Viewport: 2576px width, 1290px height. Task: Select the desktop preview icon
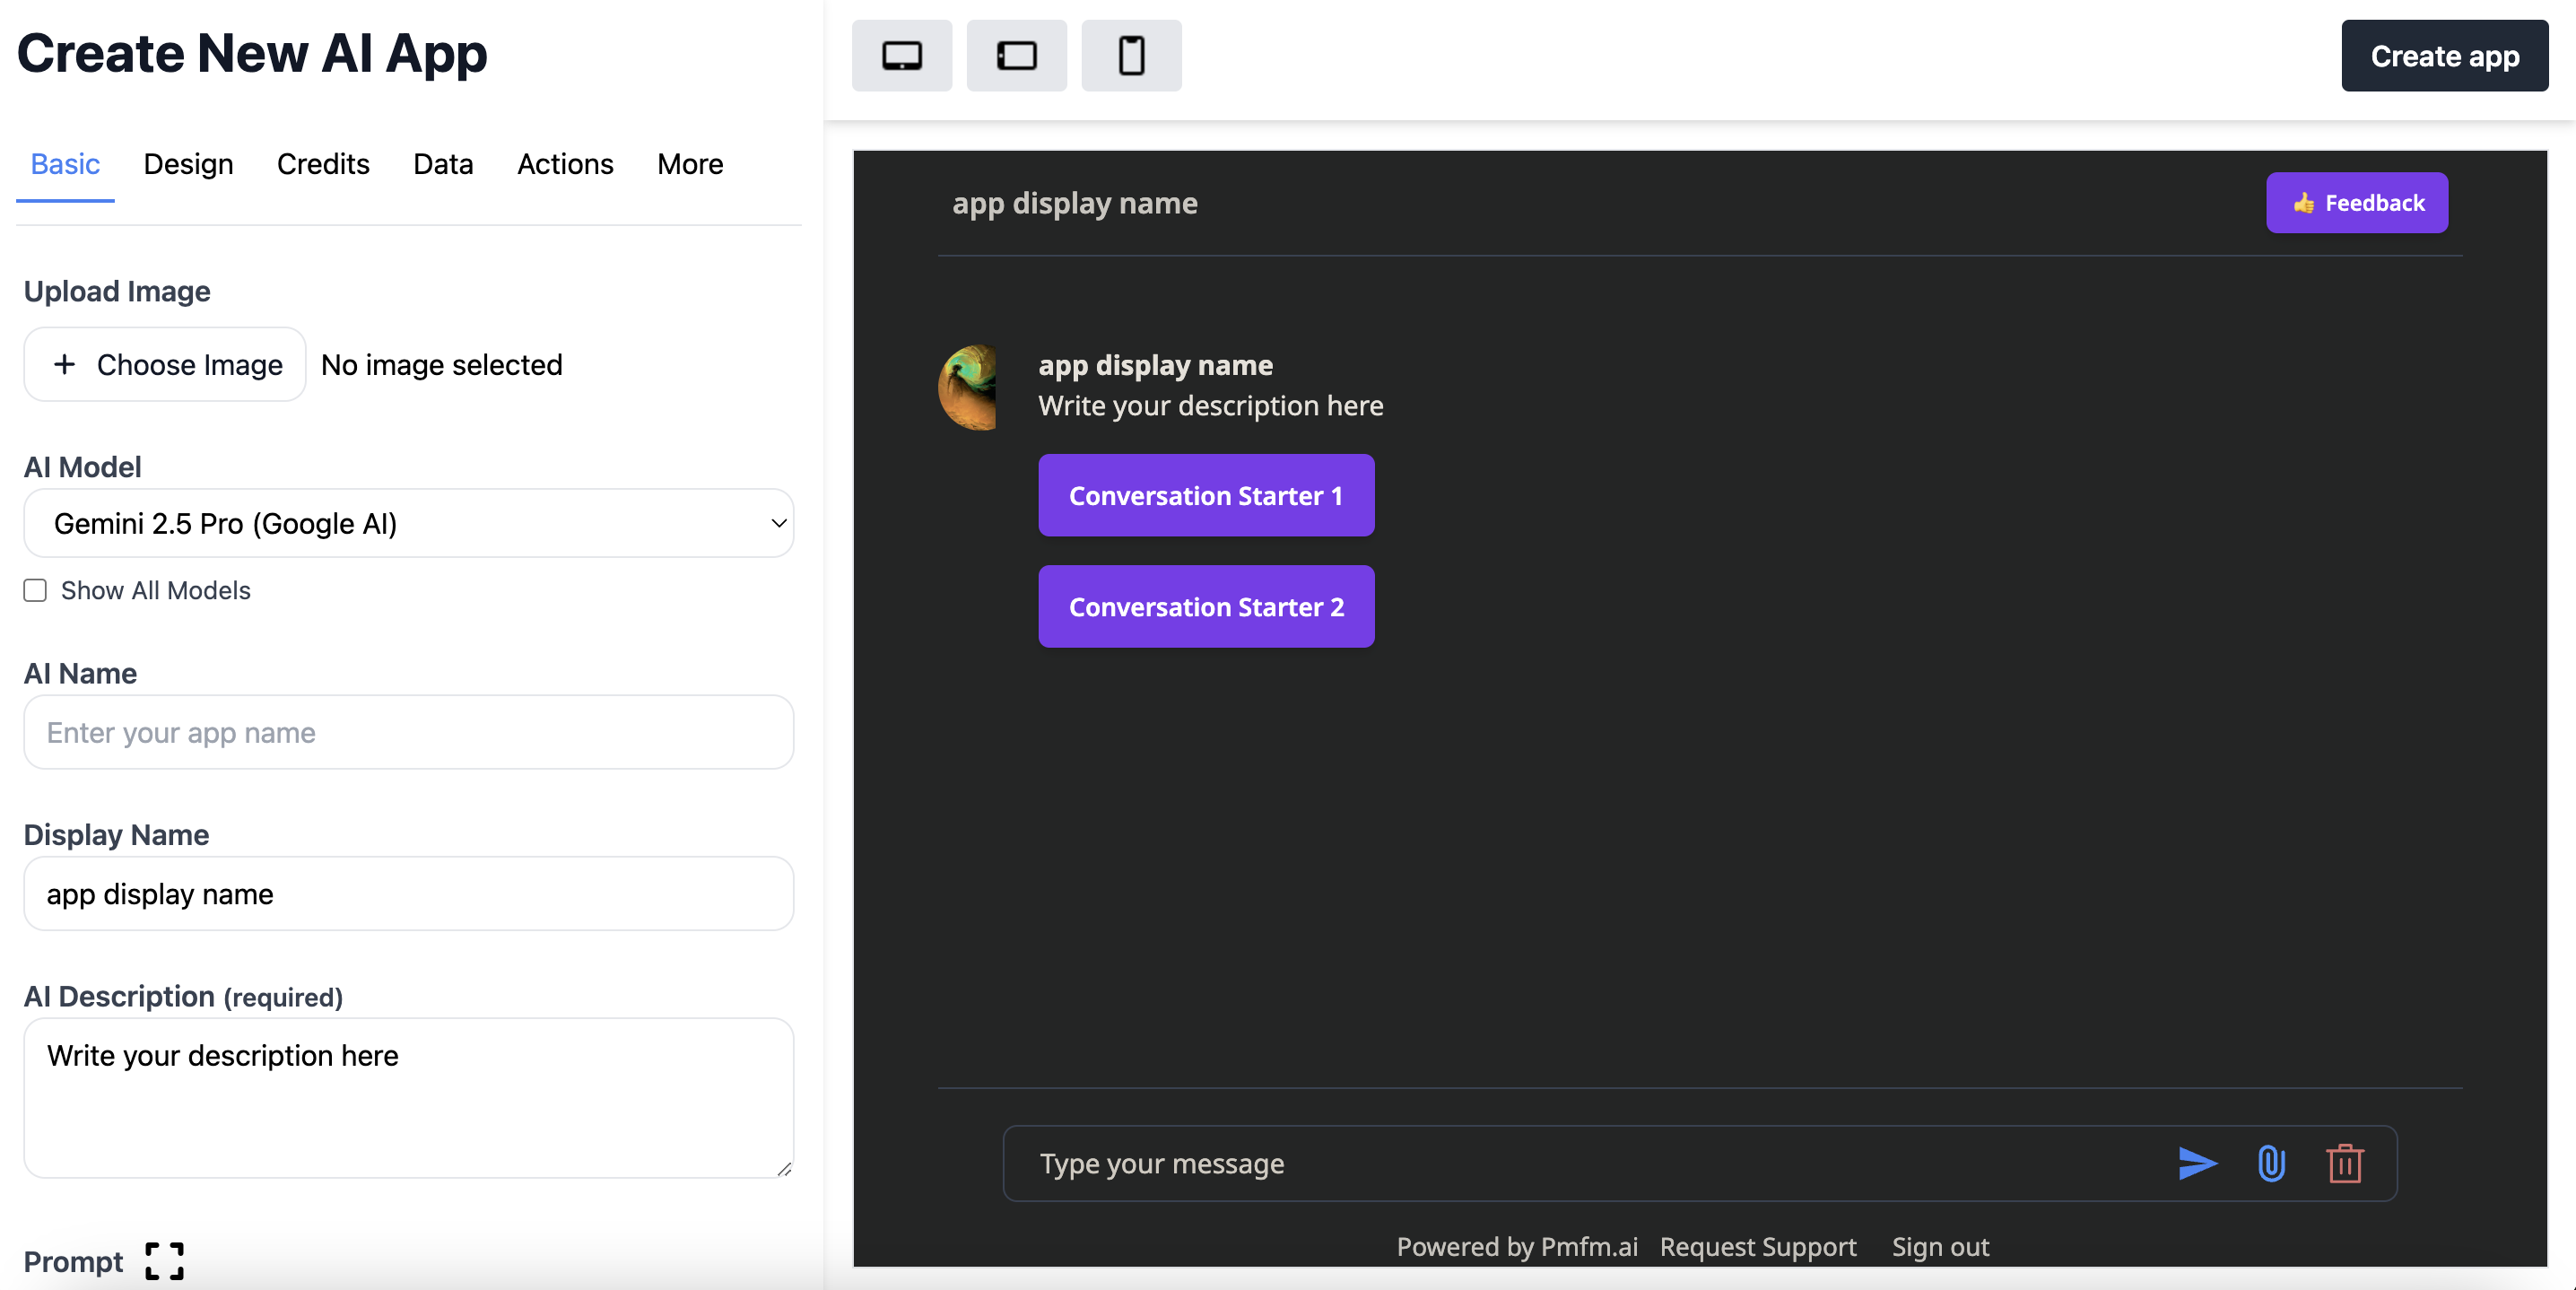click(901, 55)
